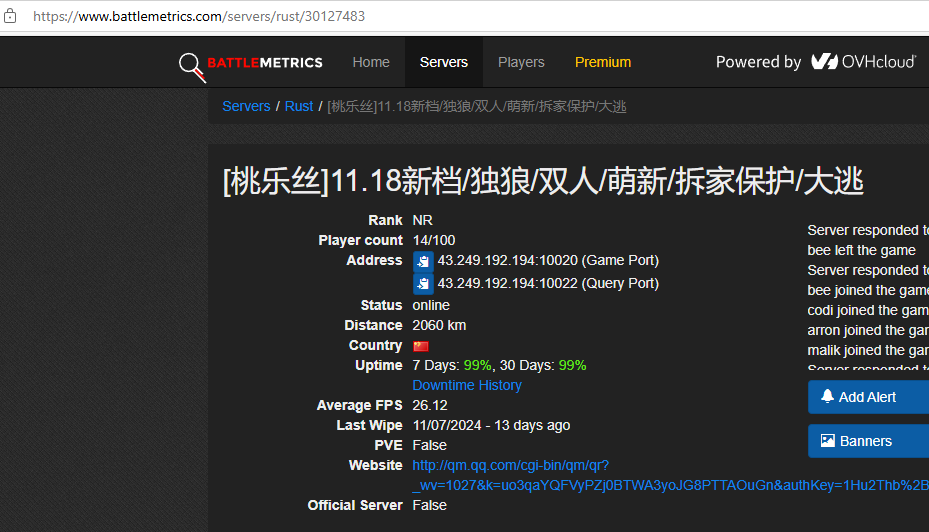This screenshot has height=532, width=929.
Task: Copy the Query Port address icon
Action: coord(424,284)
